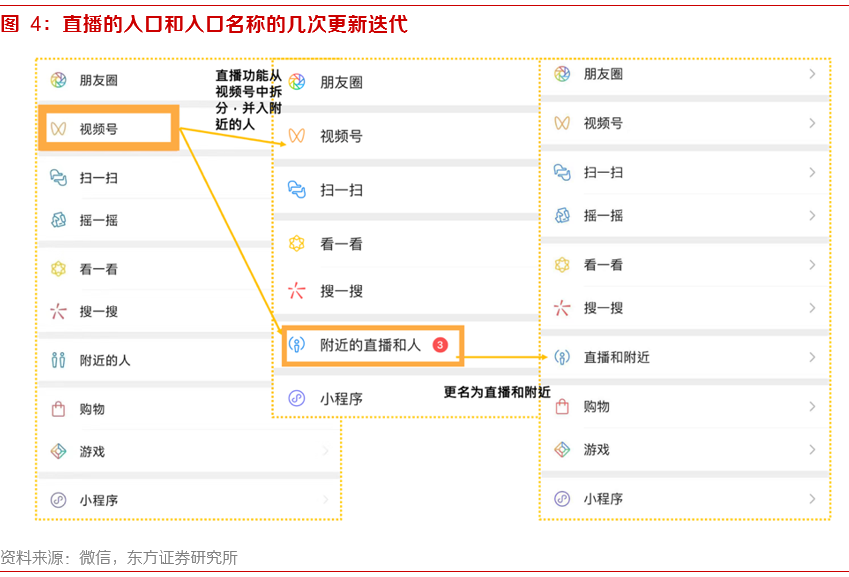Select 搜一搜 label in first panel
849x577 pixels.
[x=99, y=311]
